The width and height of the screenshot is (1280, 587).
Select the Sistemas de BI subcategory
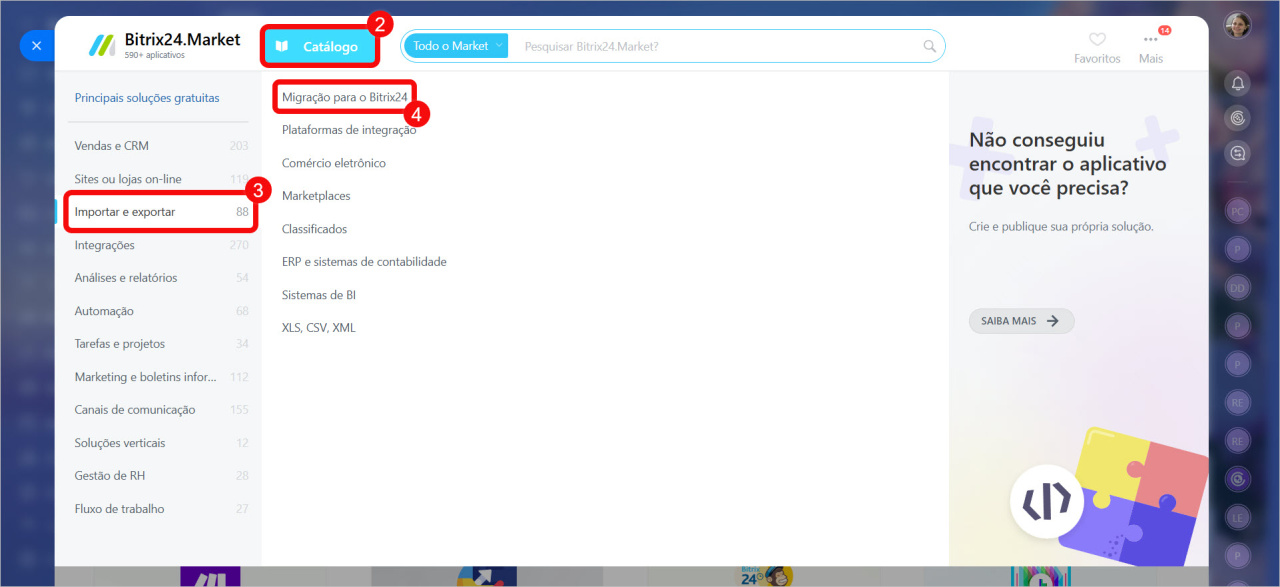point(319,295)
